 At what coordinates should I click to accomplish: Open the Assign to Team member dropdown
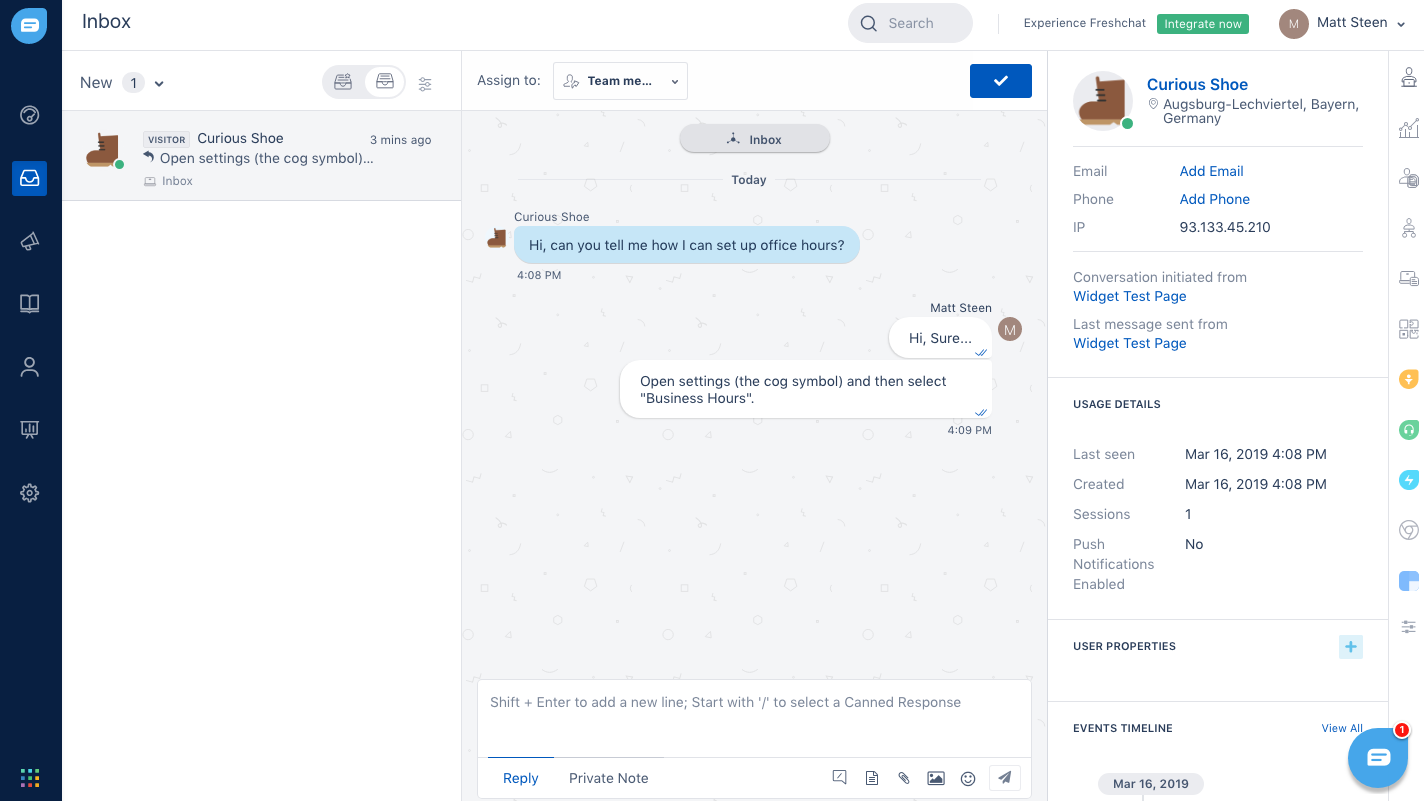[x=620, y=81]
